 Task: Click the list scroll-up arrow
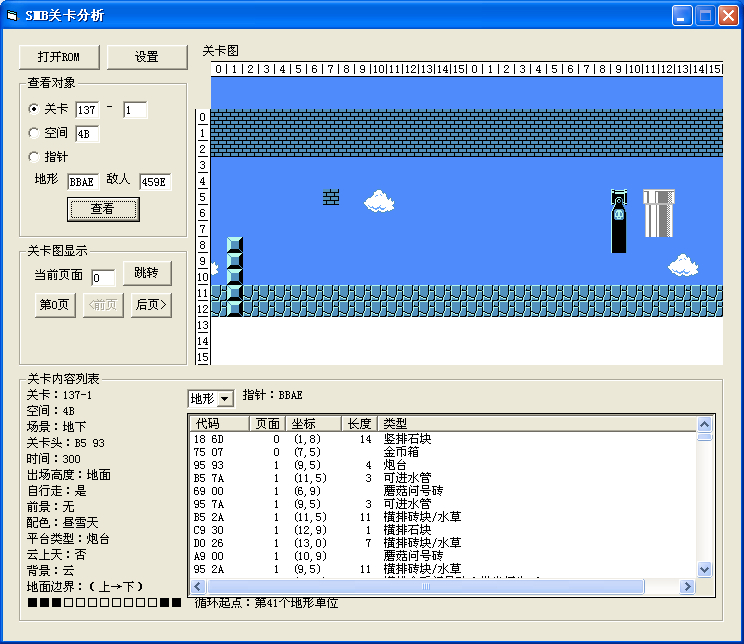(704, 424)
